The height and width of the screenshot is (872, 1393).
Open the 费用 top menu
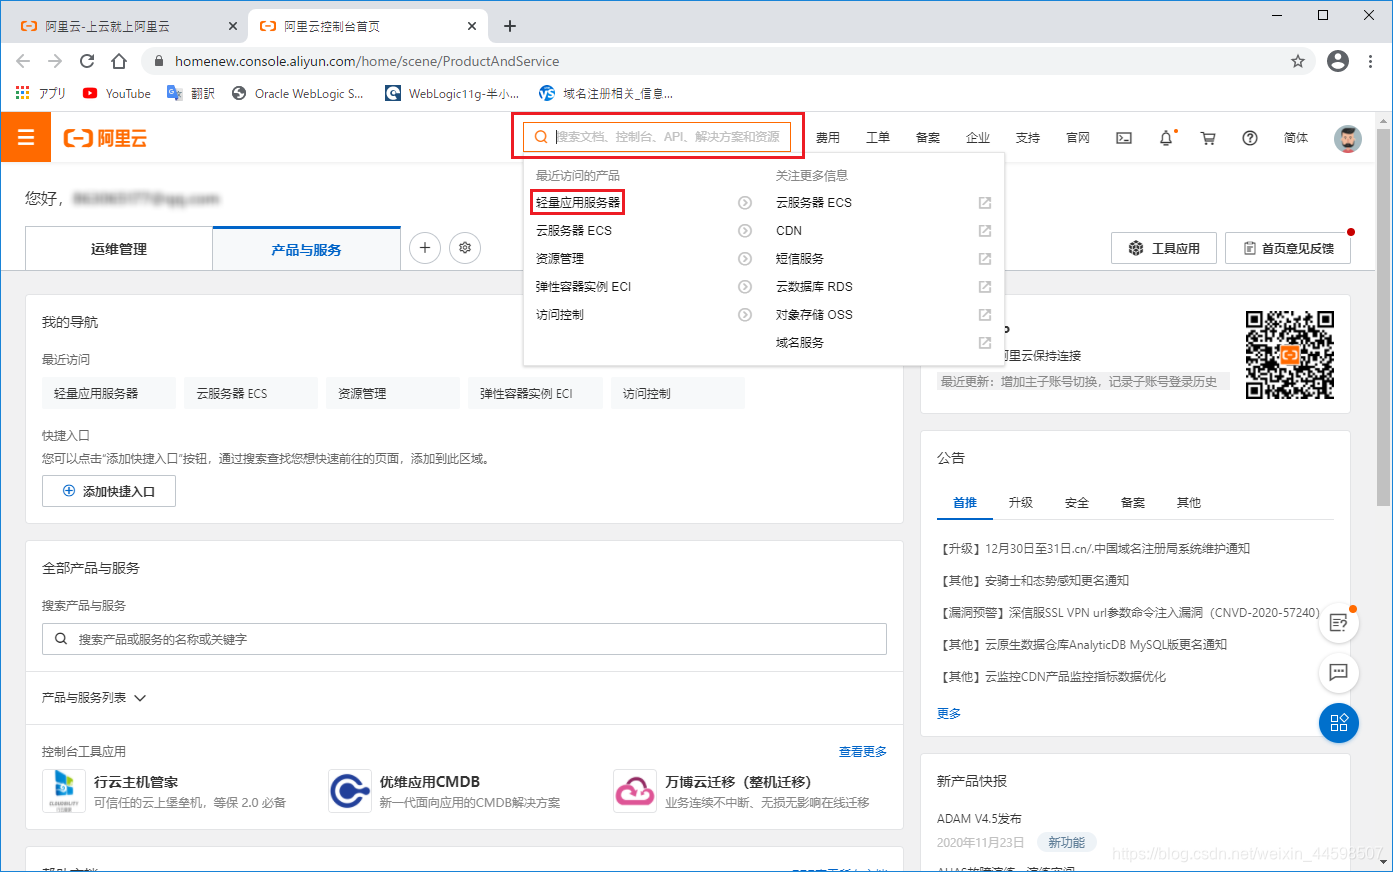[828, 138]
